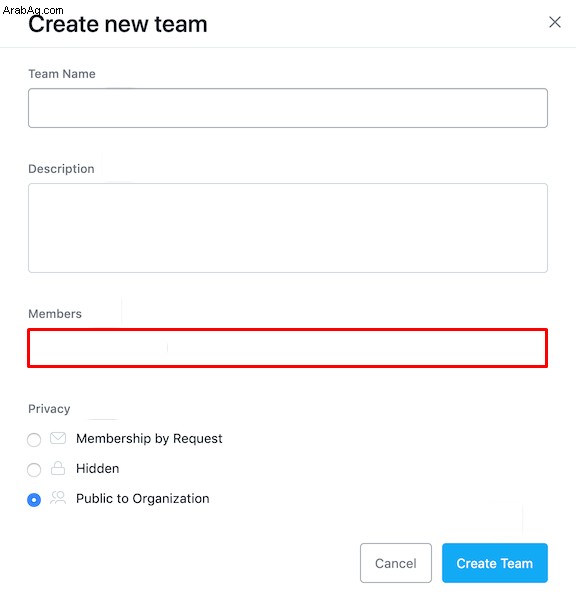Screen dimensions: 576x611
Task: Click the padlock icon next to Hidden
Action: click(x=58, y=468)
